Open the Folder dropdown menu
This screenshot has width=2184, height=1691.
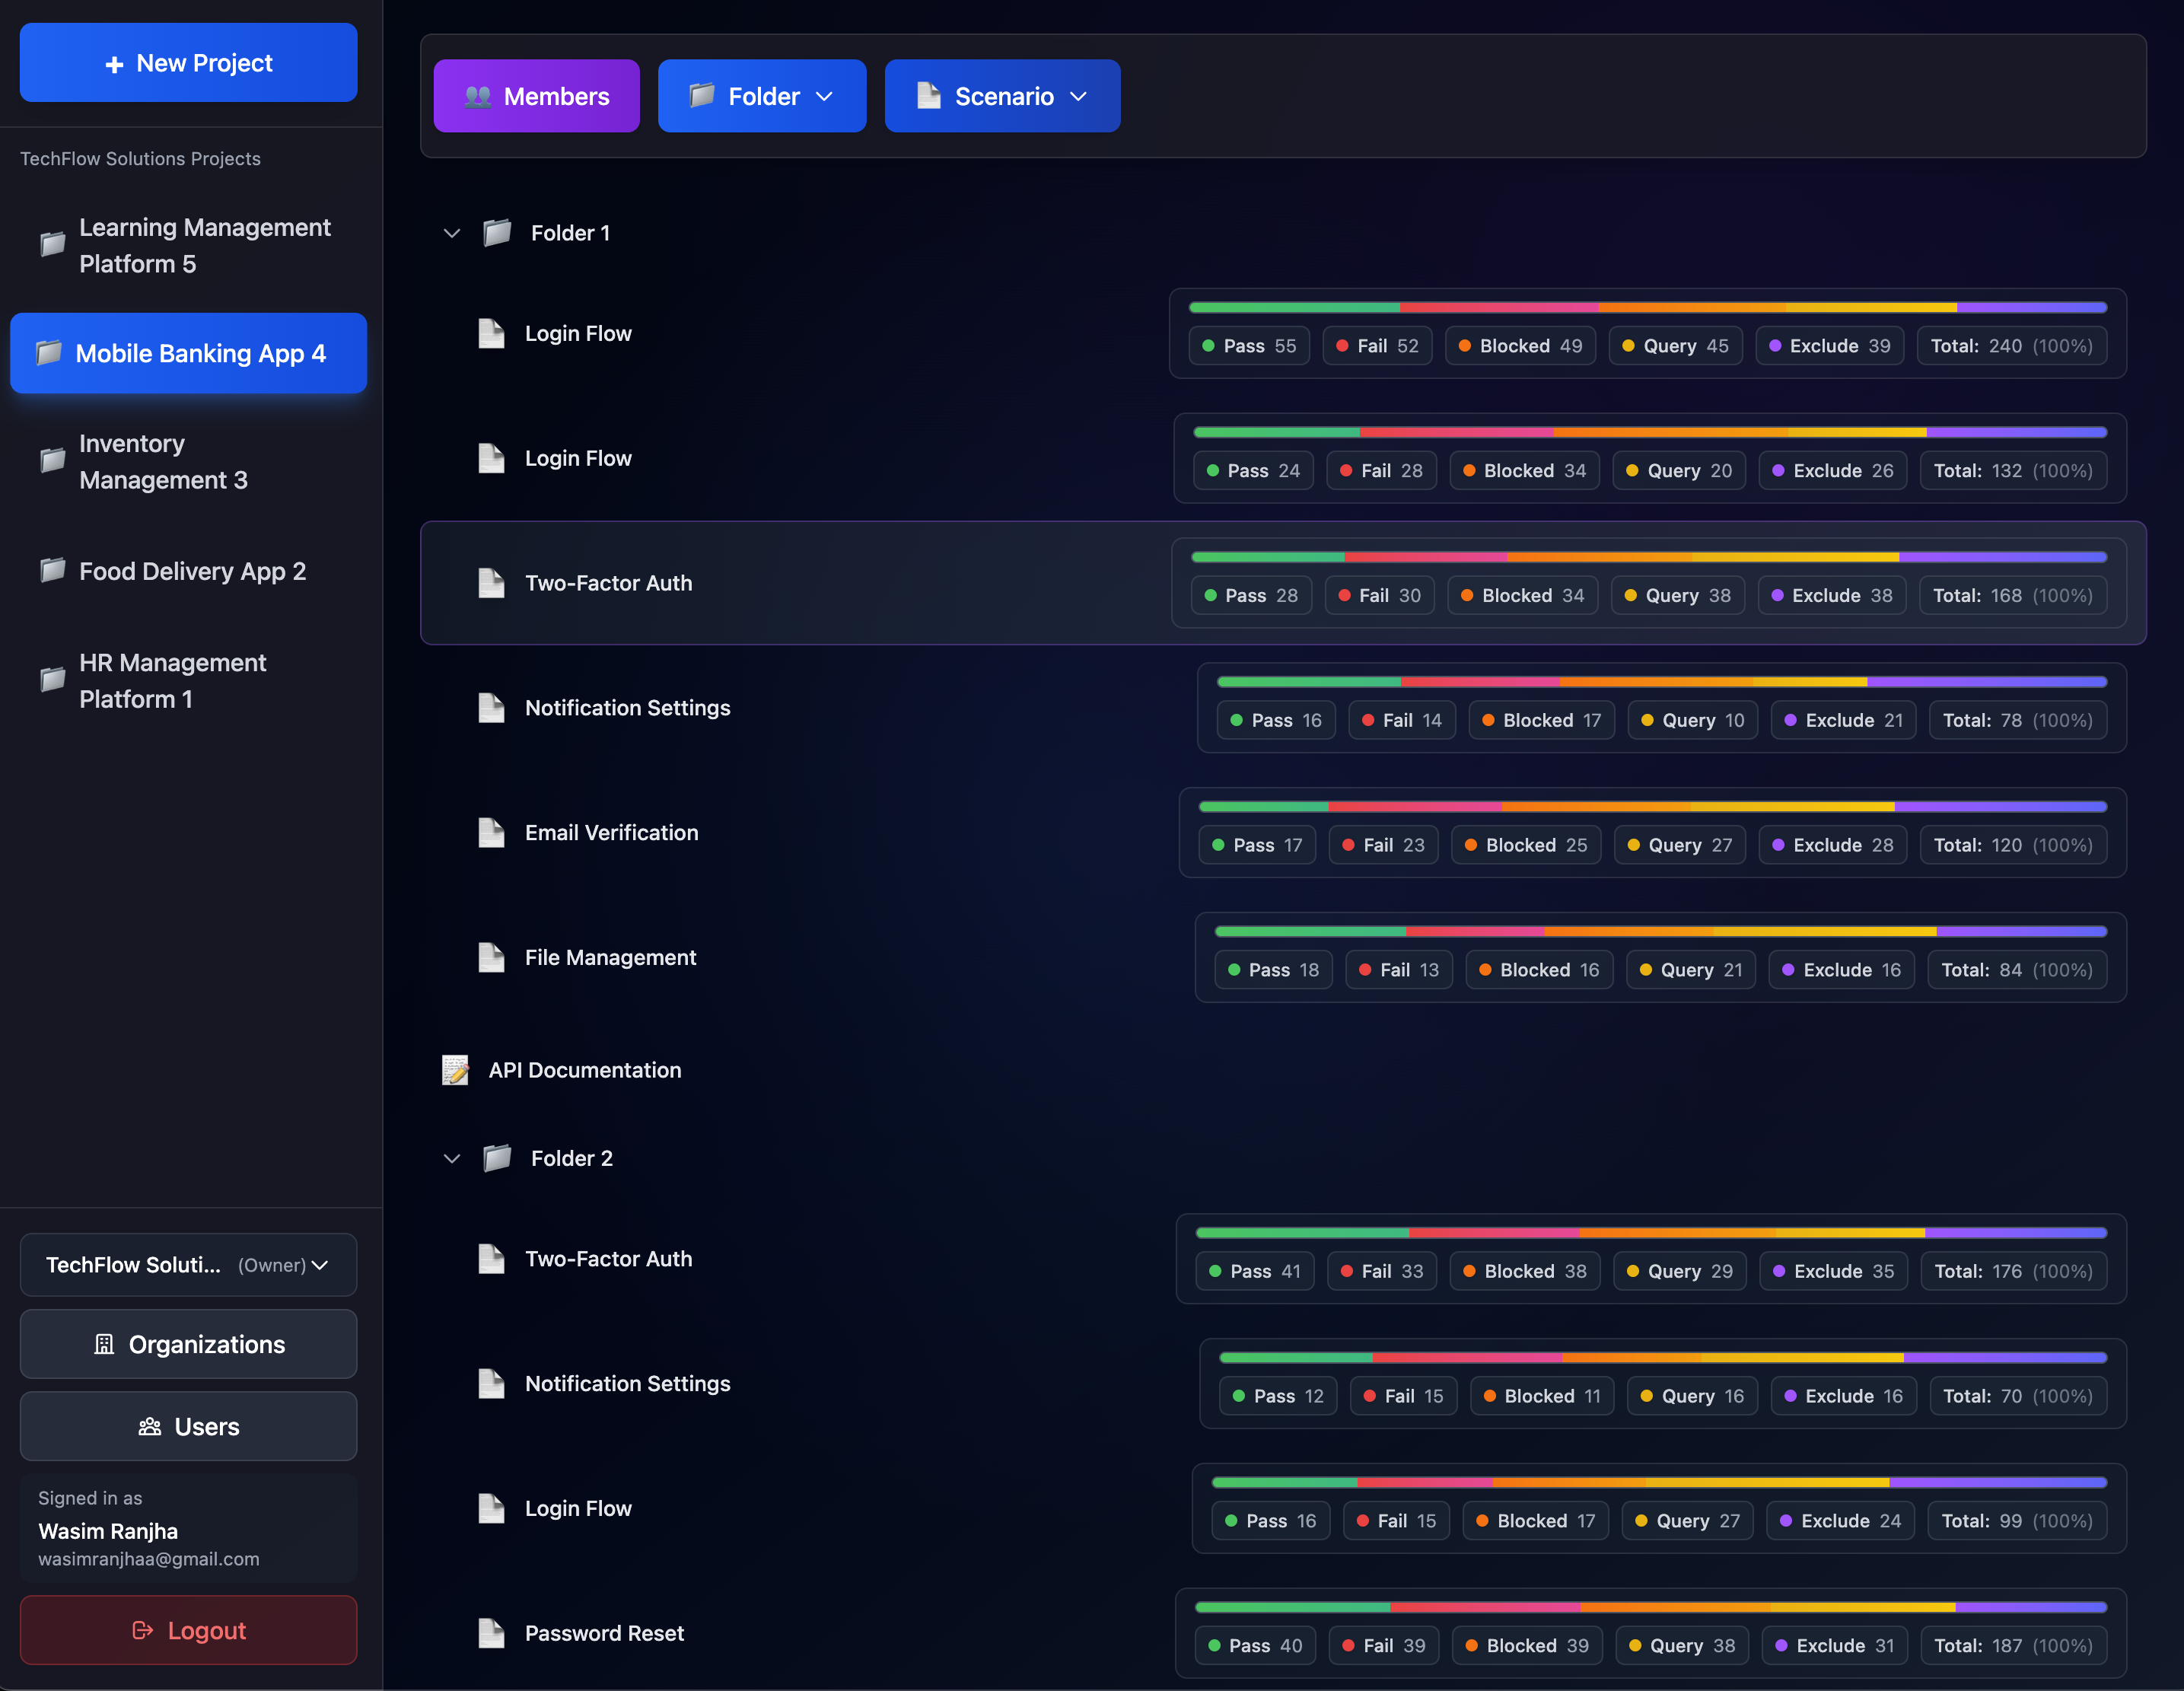[762, 96]
